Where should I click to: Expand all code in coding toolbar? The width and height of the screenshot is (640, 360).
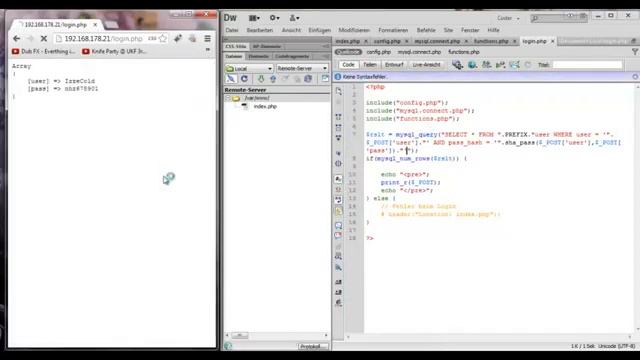[338, 138]
